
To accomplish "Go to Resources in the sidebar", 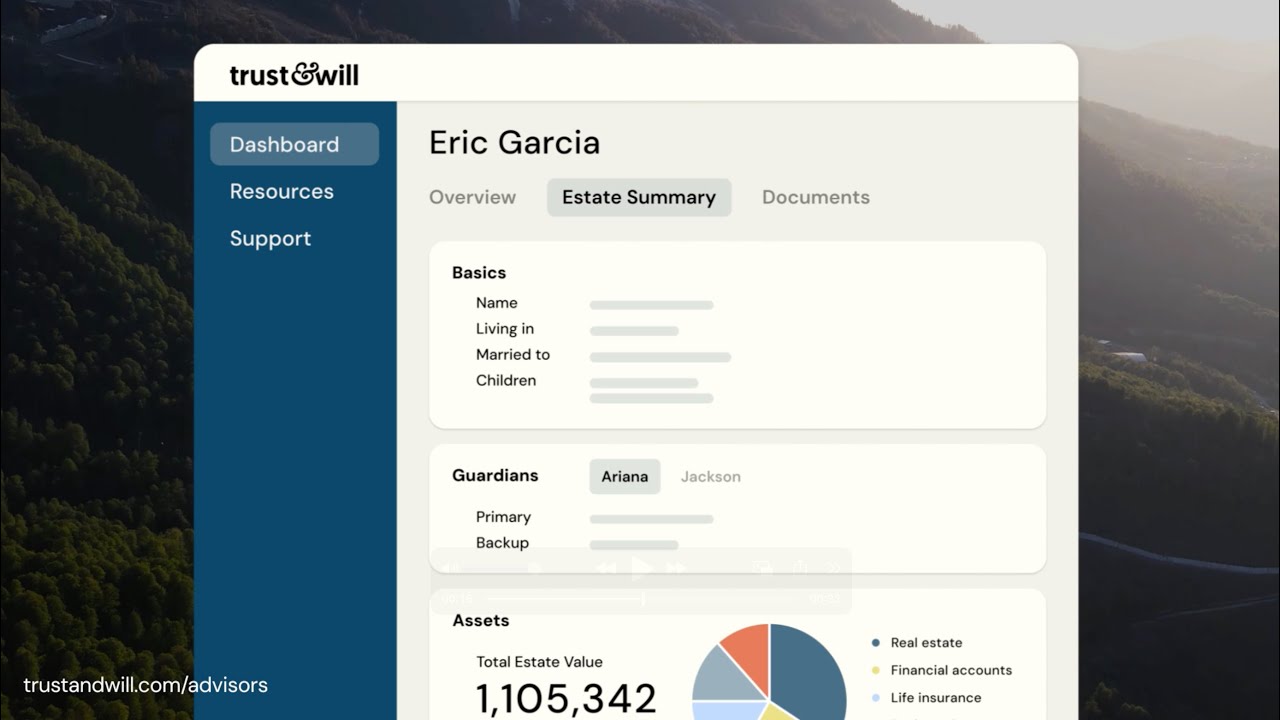I will (x=282, y=191).
